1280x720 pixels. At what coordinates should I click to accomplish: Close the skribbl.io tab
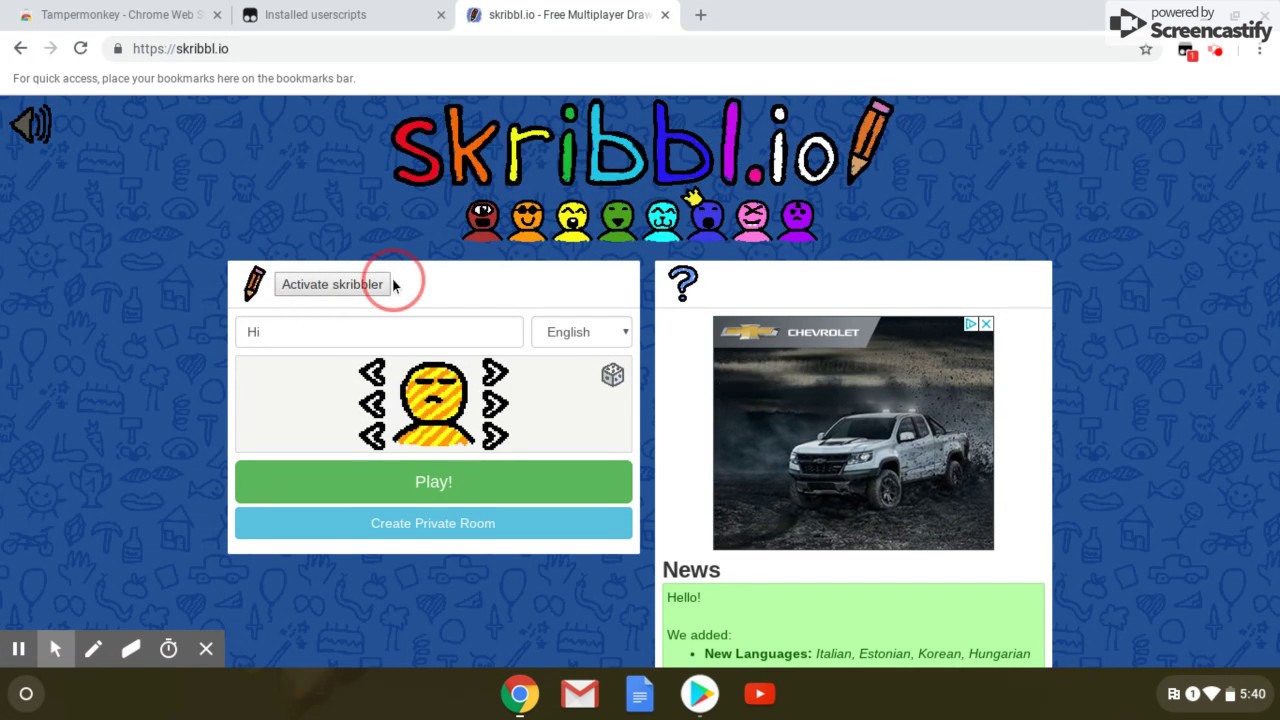point(666,15)
